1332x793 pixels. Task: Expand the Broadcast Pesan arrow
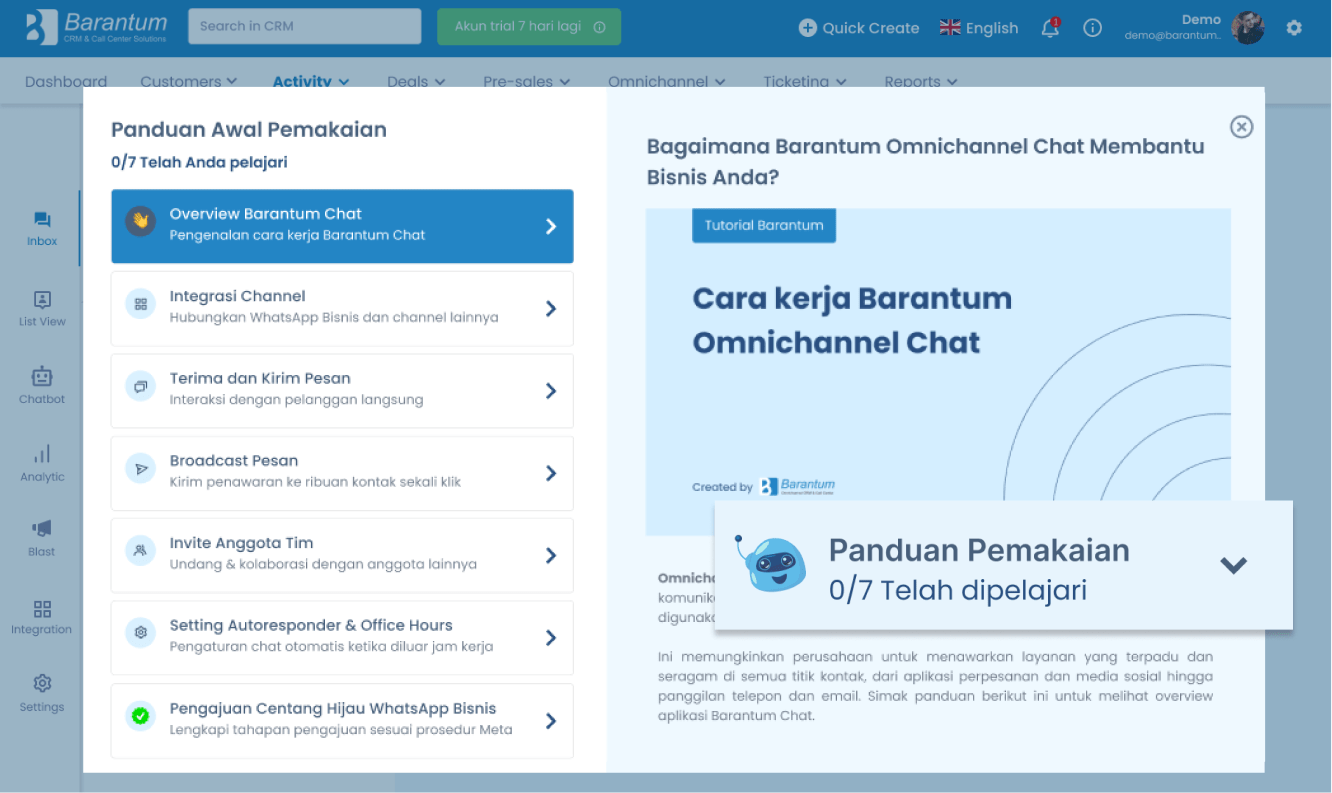551,473
